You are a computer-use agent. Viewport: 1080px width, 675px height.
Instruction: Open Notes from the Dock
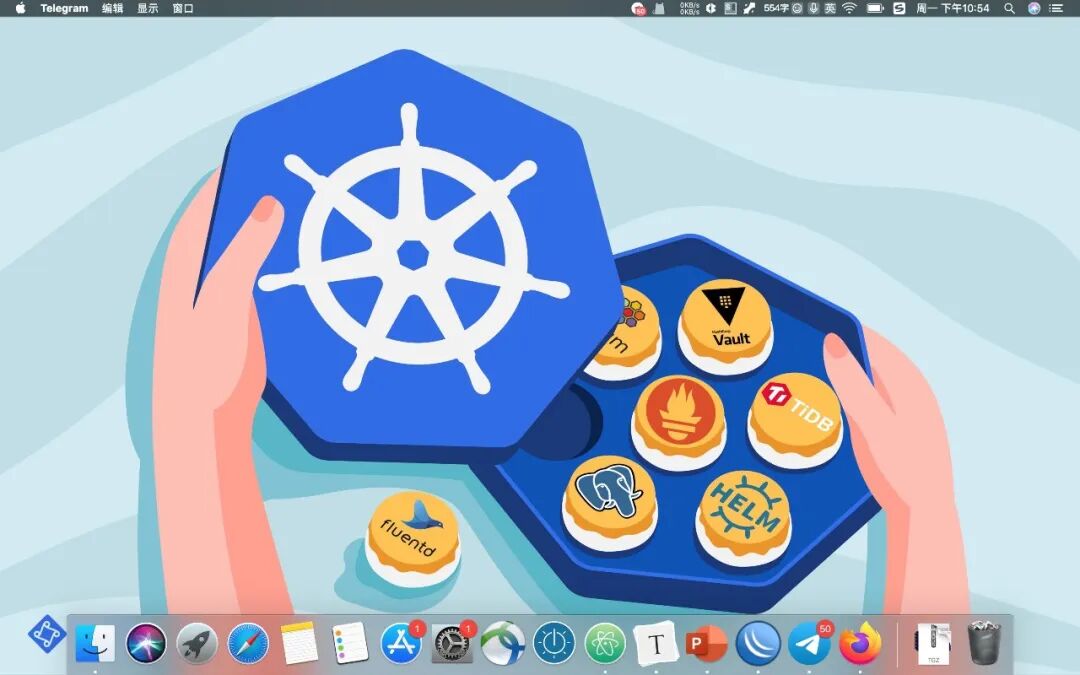pyautogui.click(x=299, y=643)
